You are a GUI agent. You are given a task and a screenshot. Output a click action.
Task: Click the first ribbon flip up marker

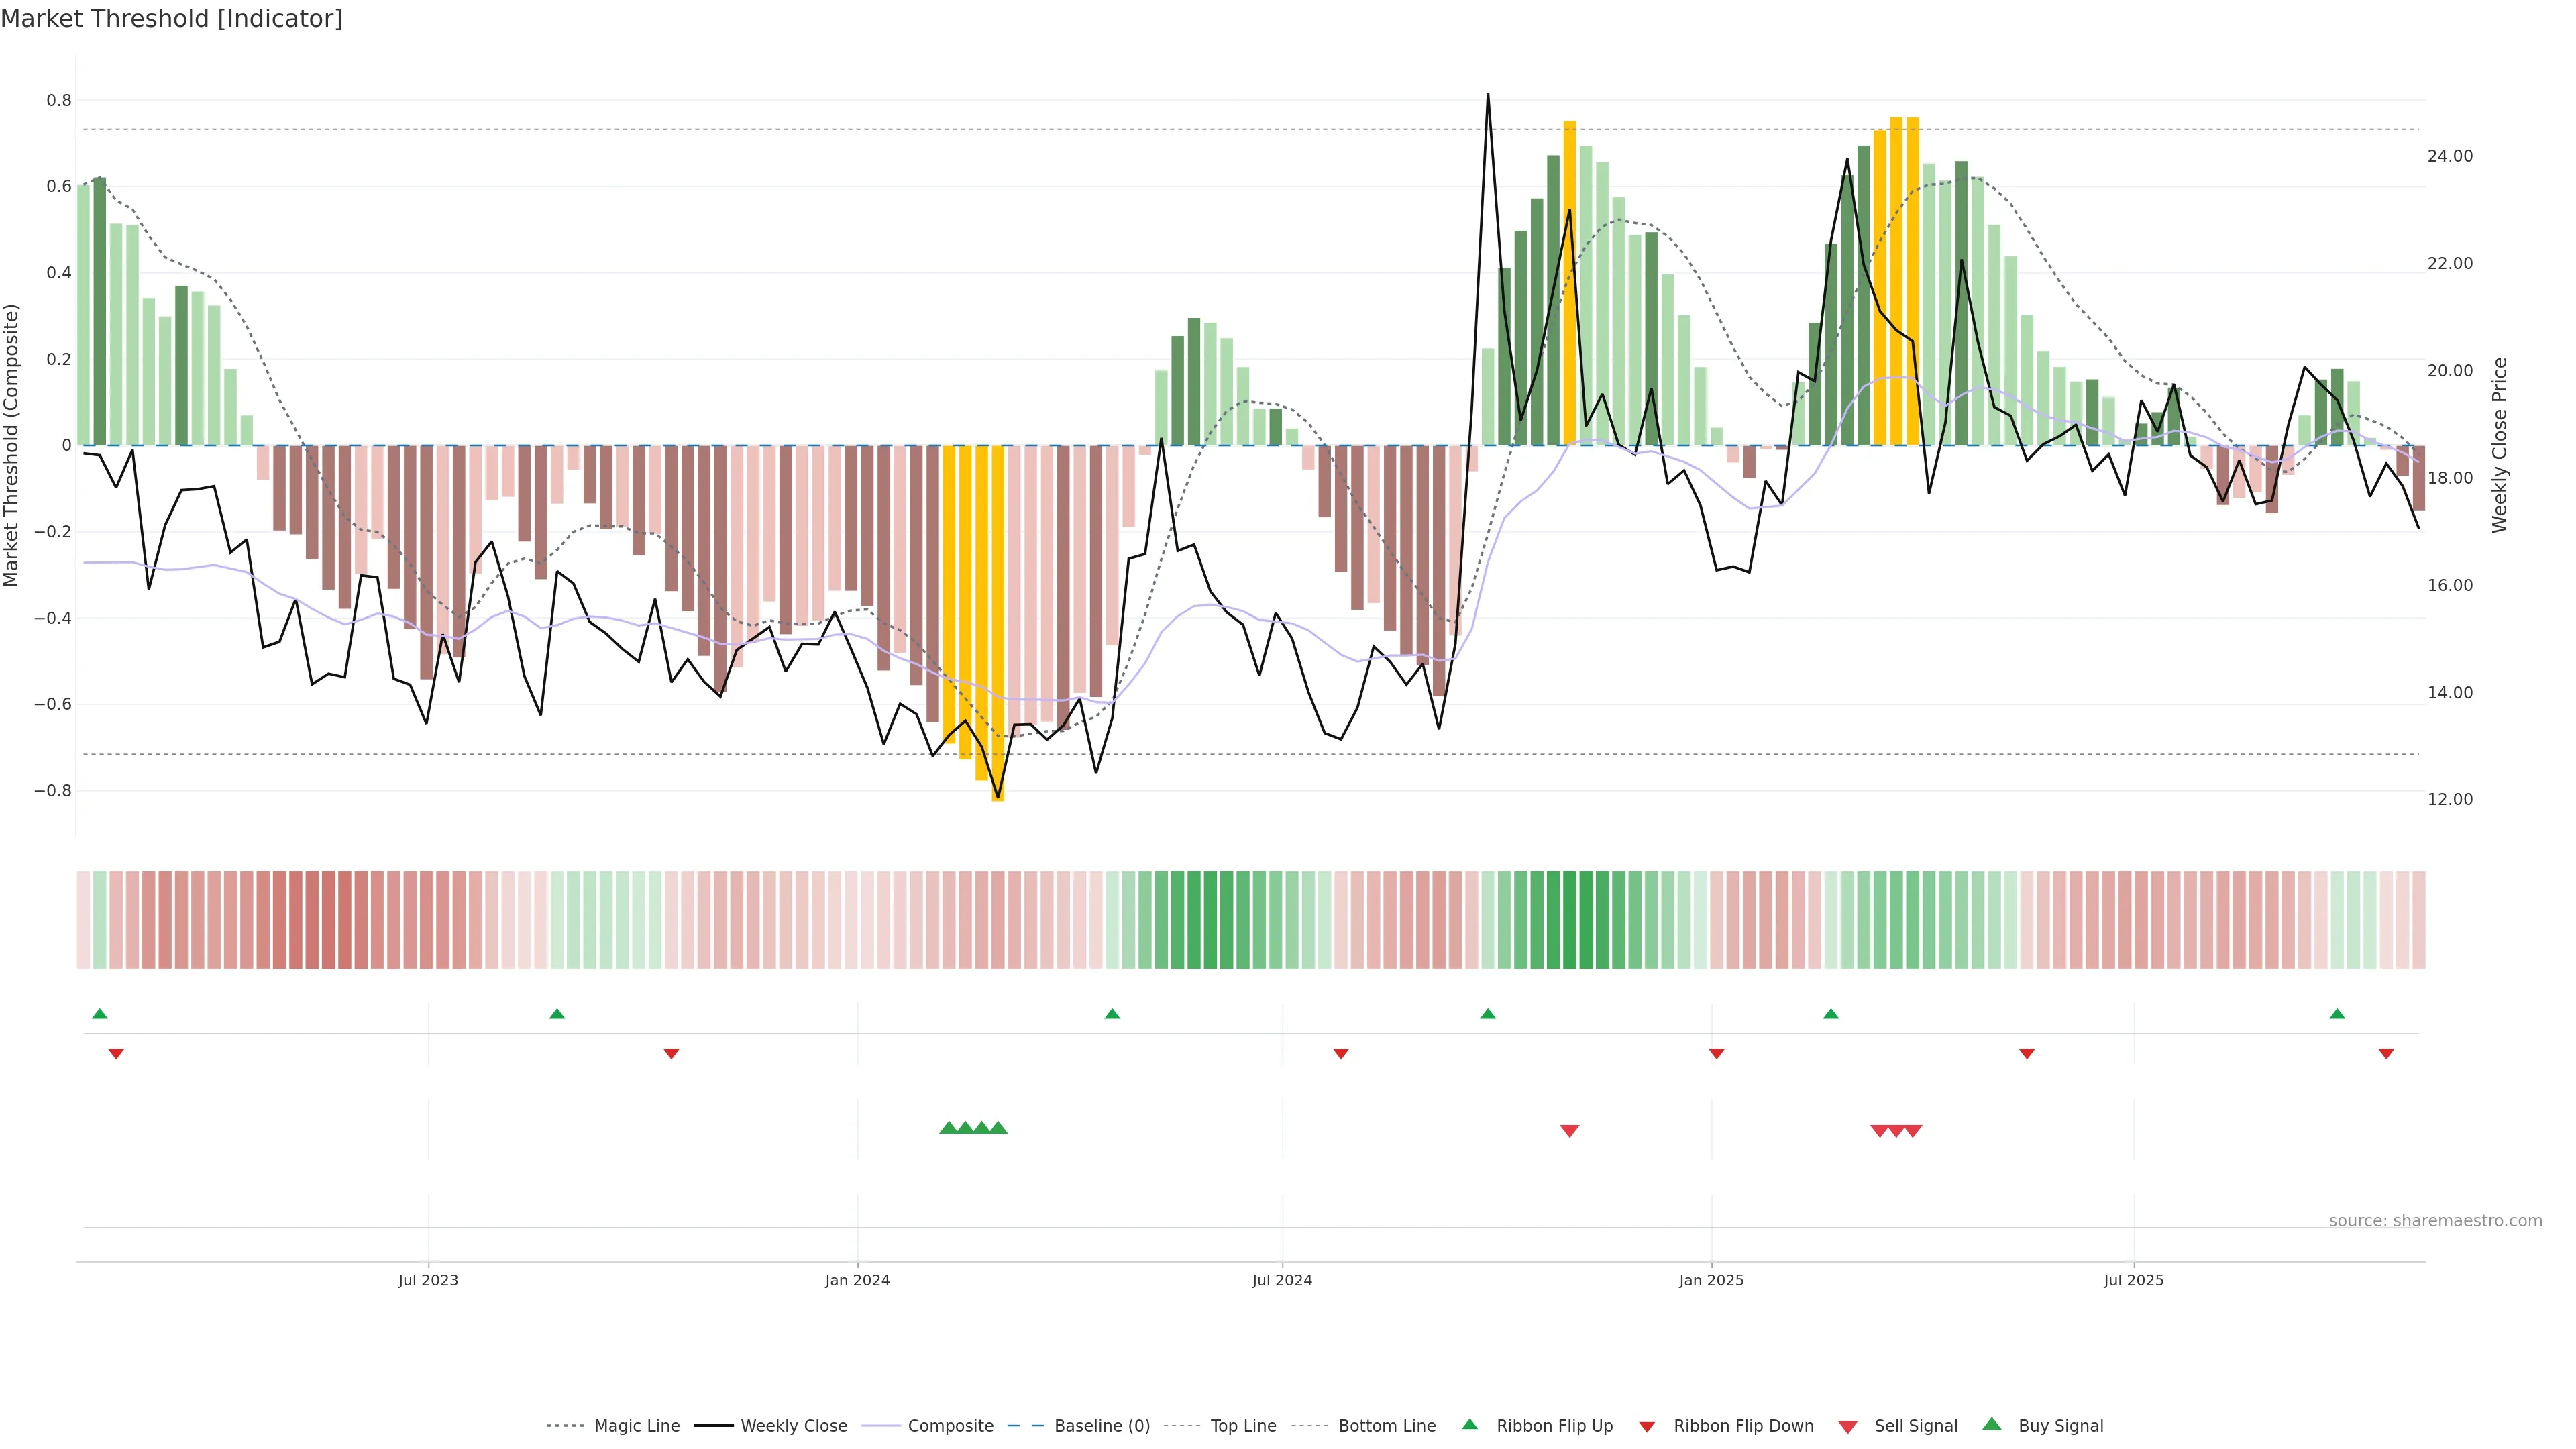(100, 1014)
